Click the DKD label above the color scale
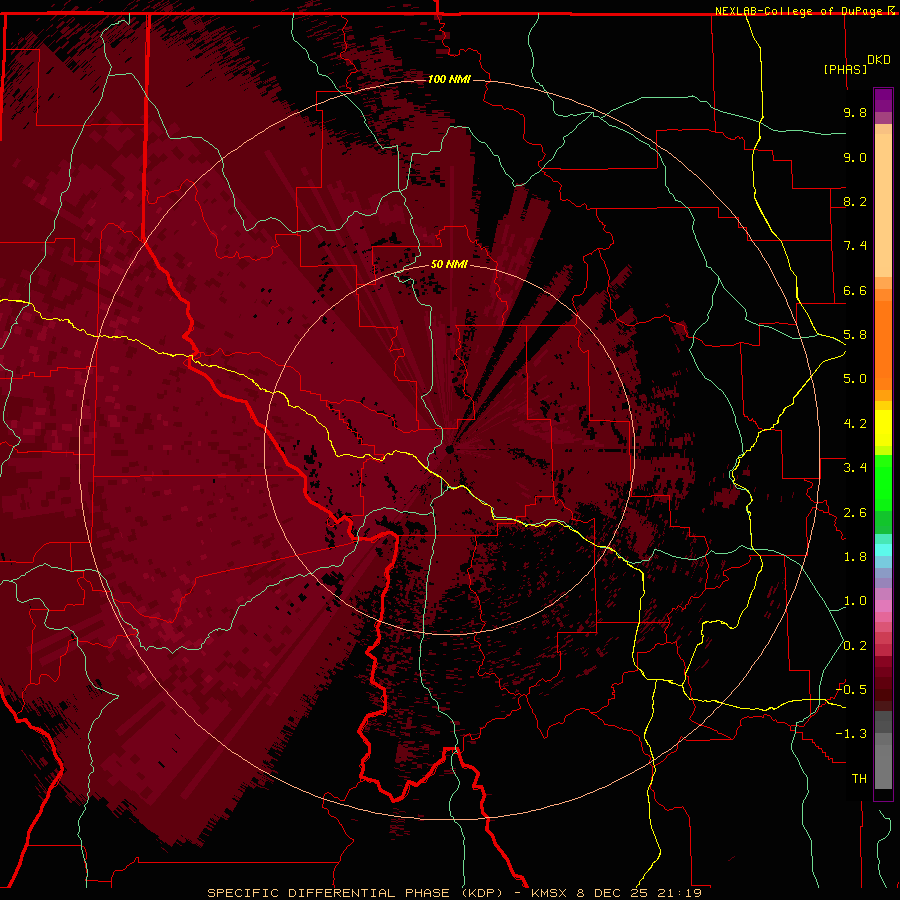 [879, 60]
